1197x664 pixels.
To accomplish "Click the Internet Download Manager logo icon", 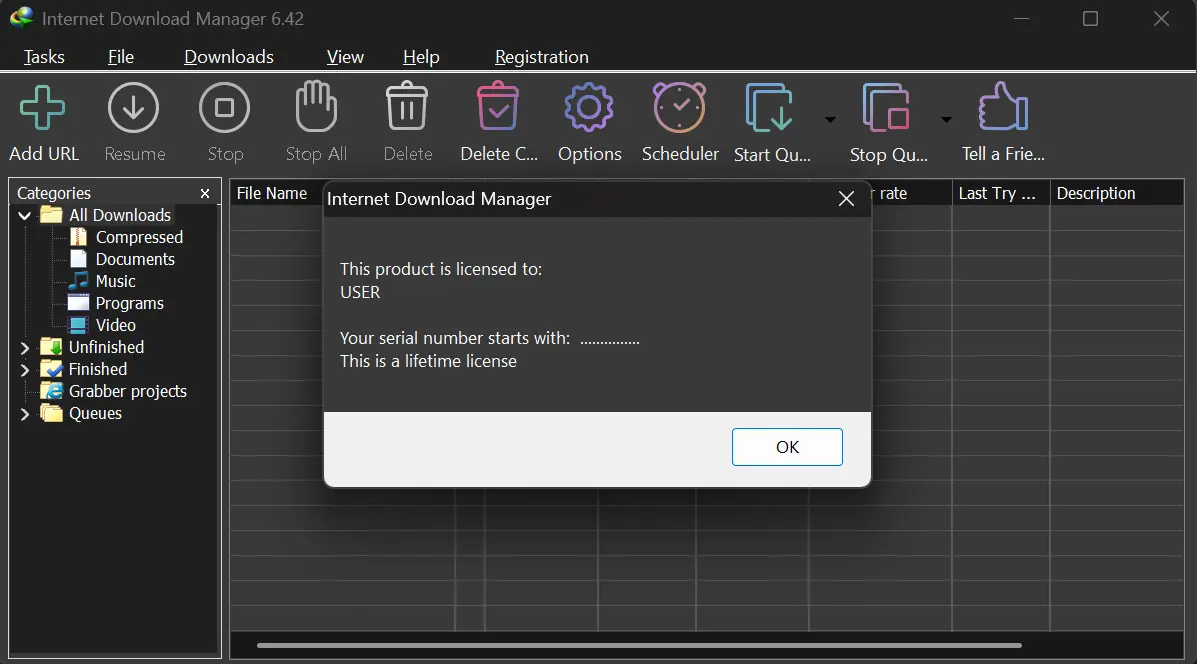I will [x=21, y=18].
